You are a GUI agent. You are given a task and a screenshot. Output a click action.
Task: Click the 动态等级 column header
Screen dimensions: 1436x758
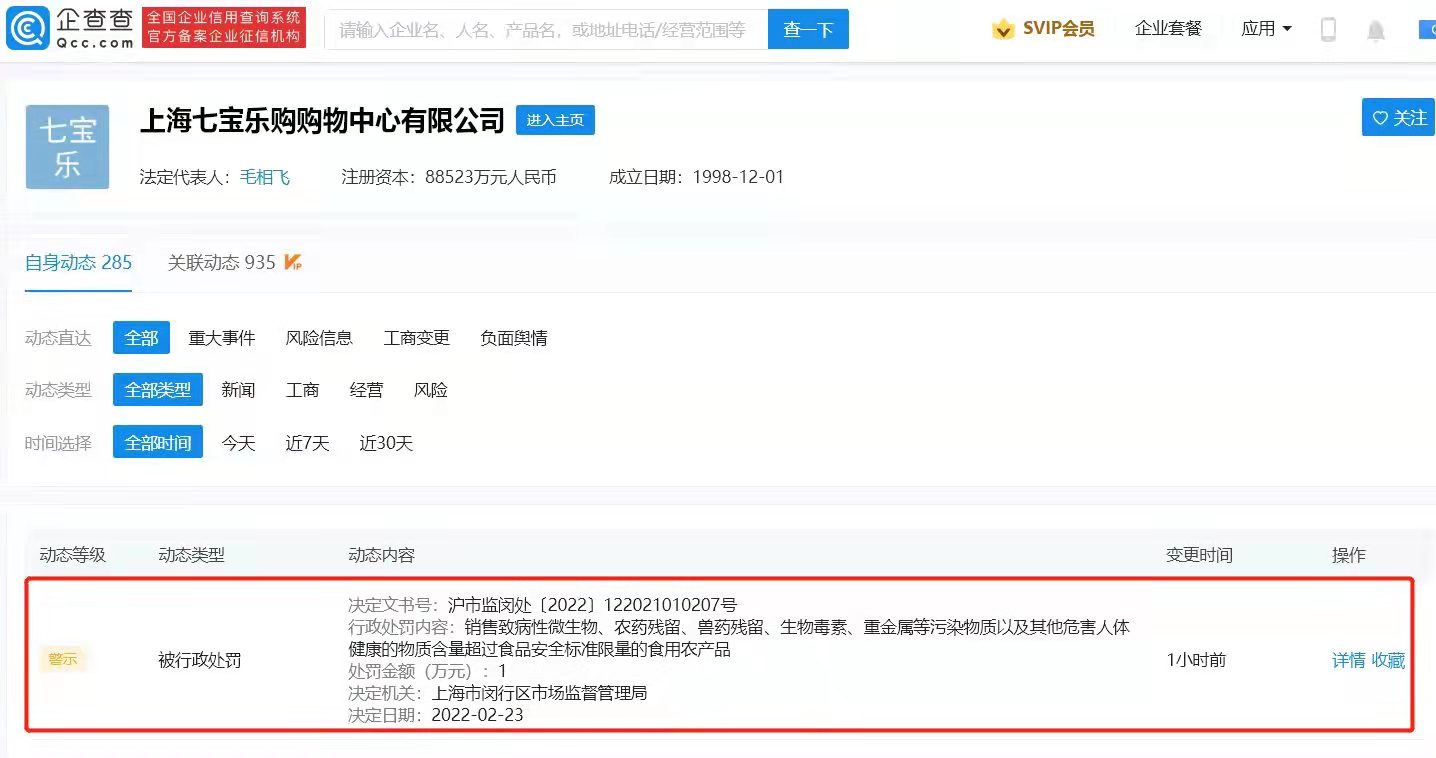pos(72,555)
